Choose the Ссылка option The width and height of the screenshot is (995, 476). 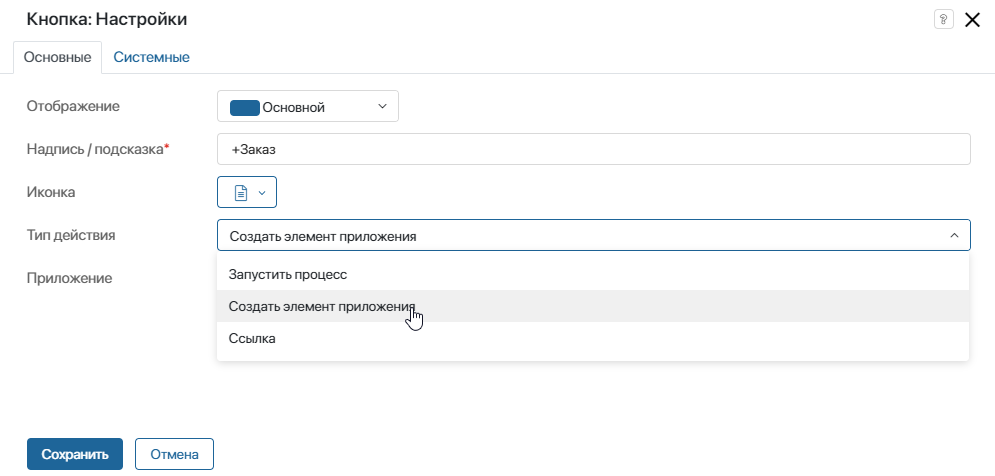pyautogui.click(x=593, y=338)
